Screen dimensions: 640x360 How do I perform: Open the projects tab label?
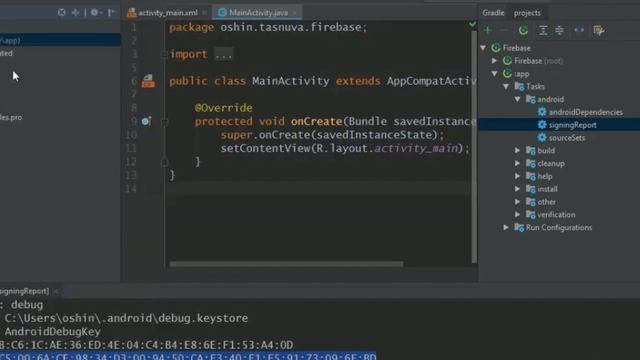(527, 13)
